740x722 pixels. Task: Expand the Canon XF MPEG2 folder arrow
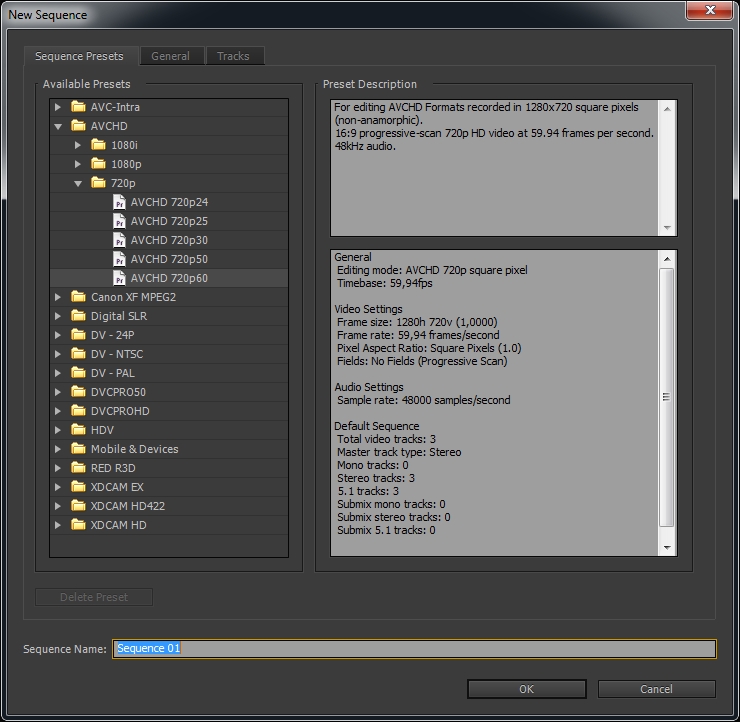click(x=58, y=297)
